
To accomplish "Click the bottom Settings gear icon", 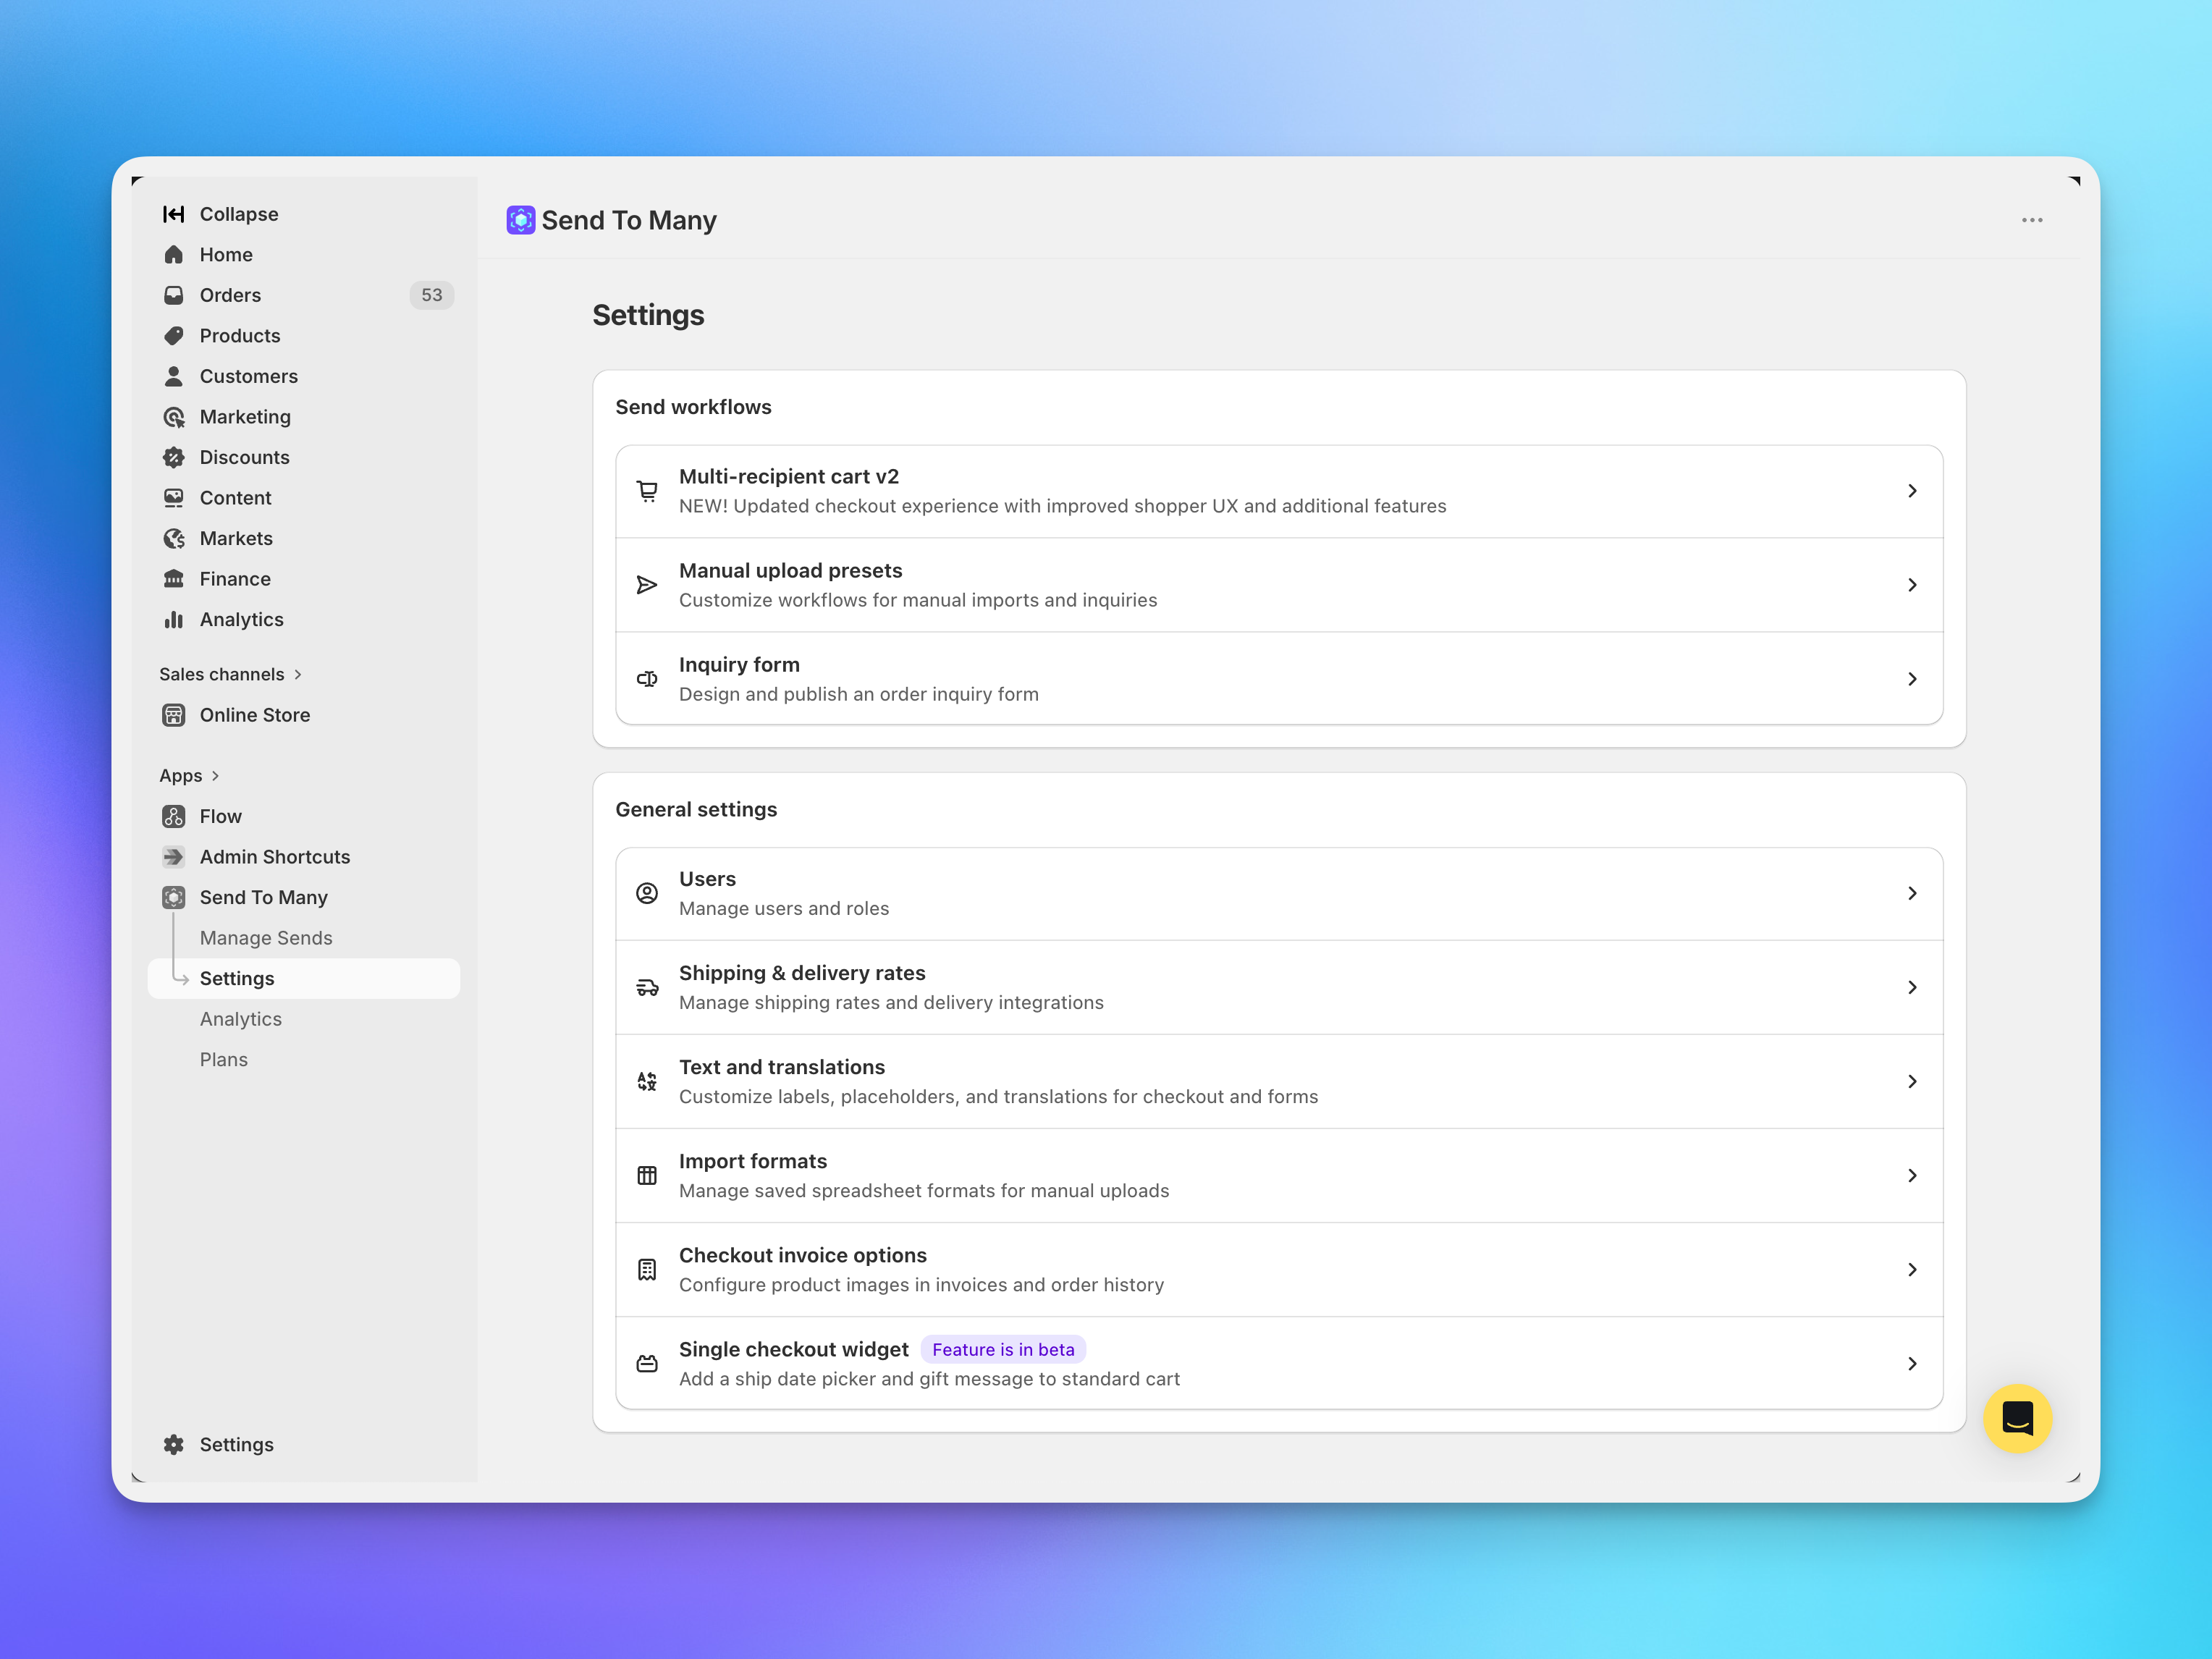I will pos(173,1444).
